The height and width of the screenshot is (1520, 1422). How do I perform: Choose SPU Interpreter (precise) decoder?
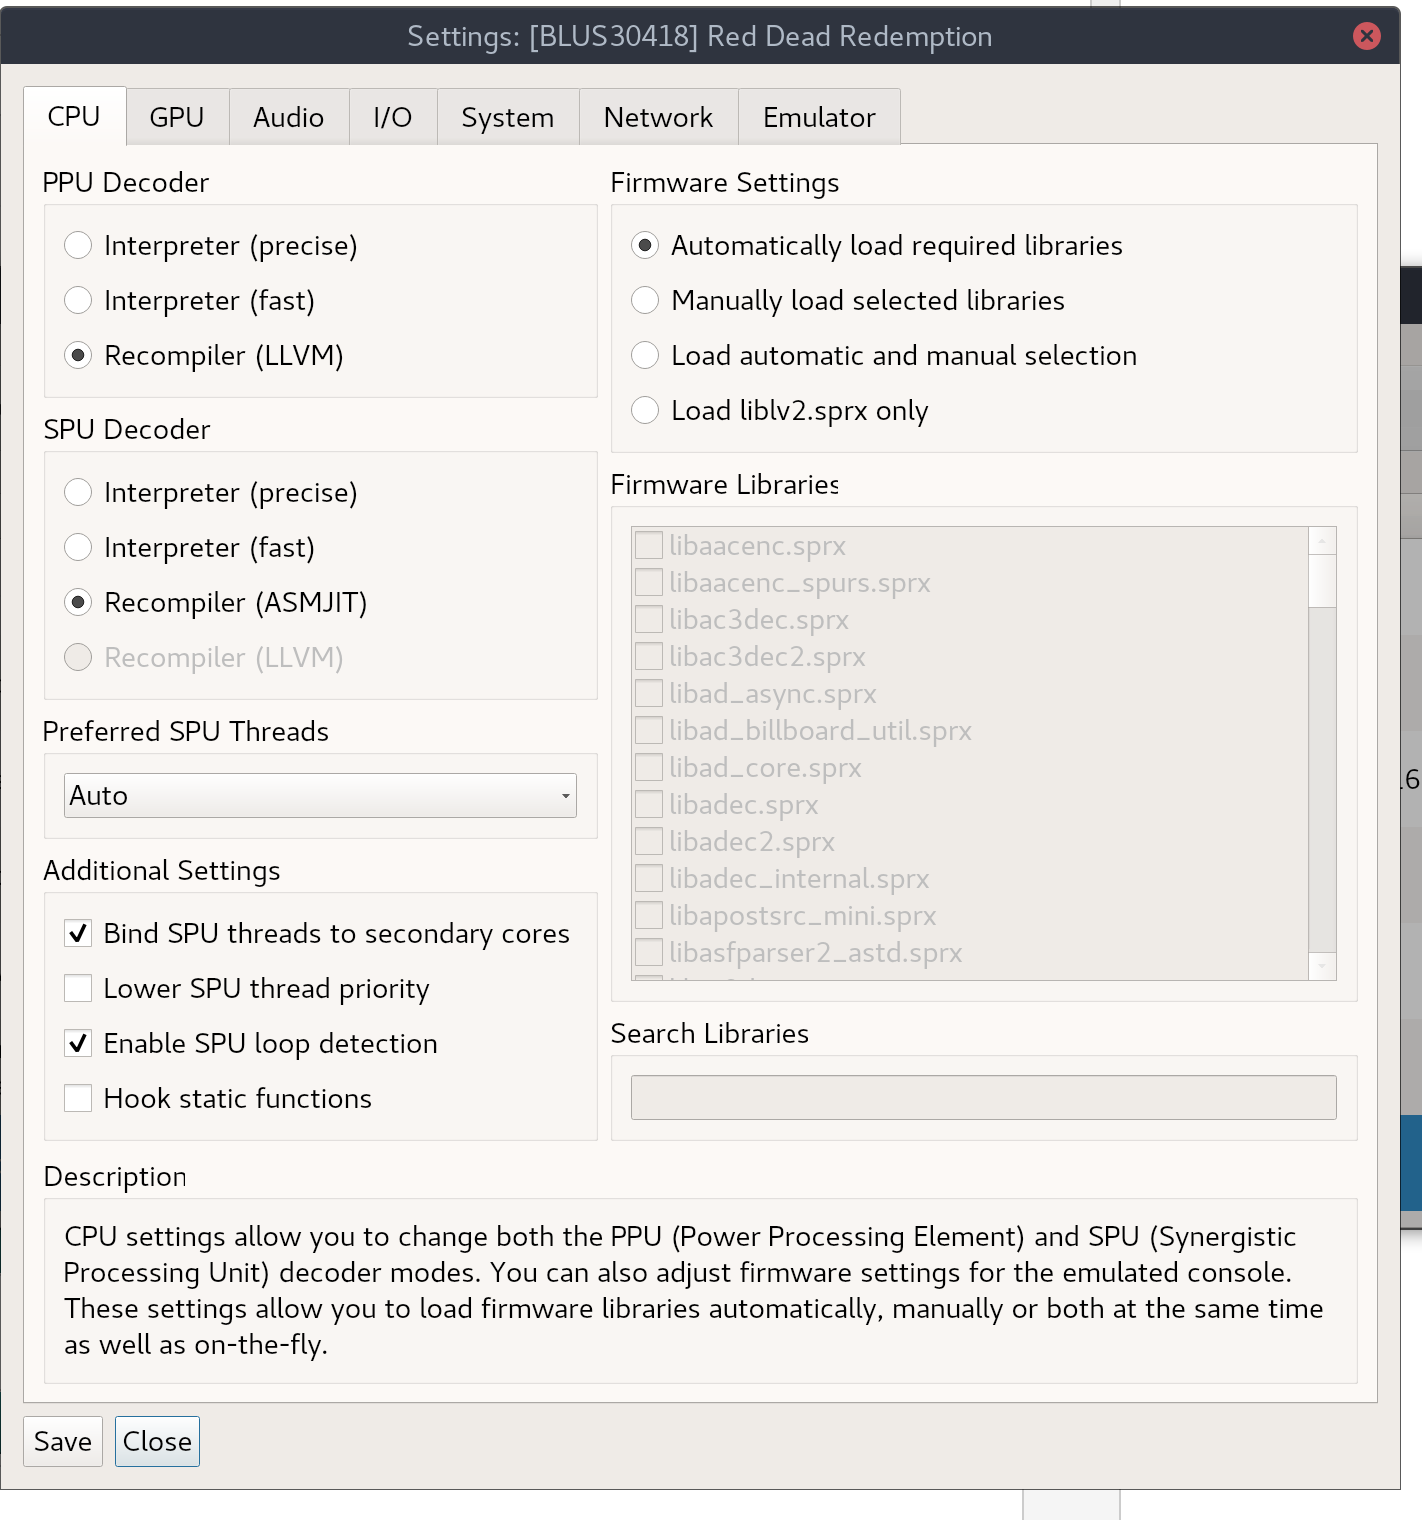point(211,492)
